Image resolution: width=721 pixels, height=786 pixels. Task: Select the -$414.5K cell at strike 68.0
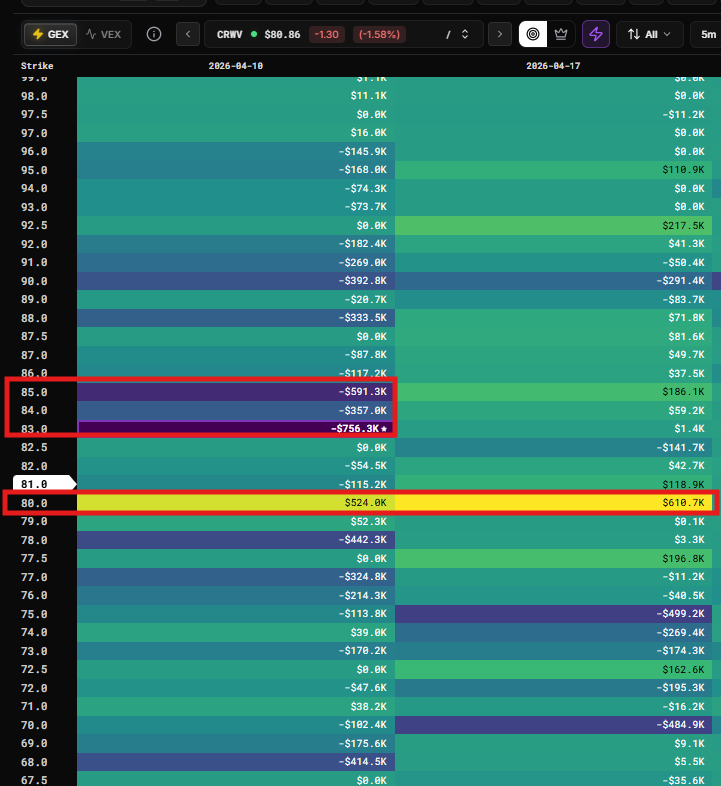[236, 762]
